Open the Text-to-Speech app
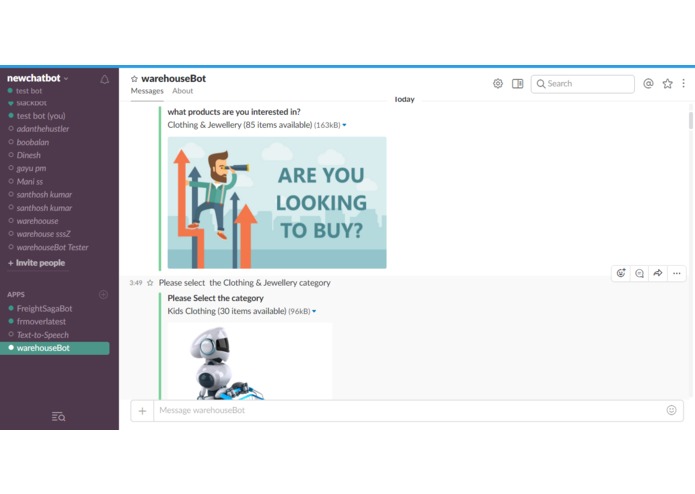 43,335
